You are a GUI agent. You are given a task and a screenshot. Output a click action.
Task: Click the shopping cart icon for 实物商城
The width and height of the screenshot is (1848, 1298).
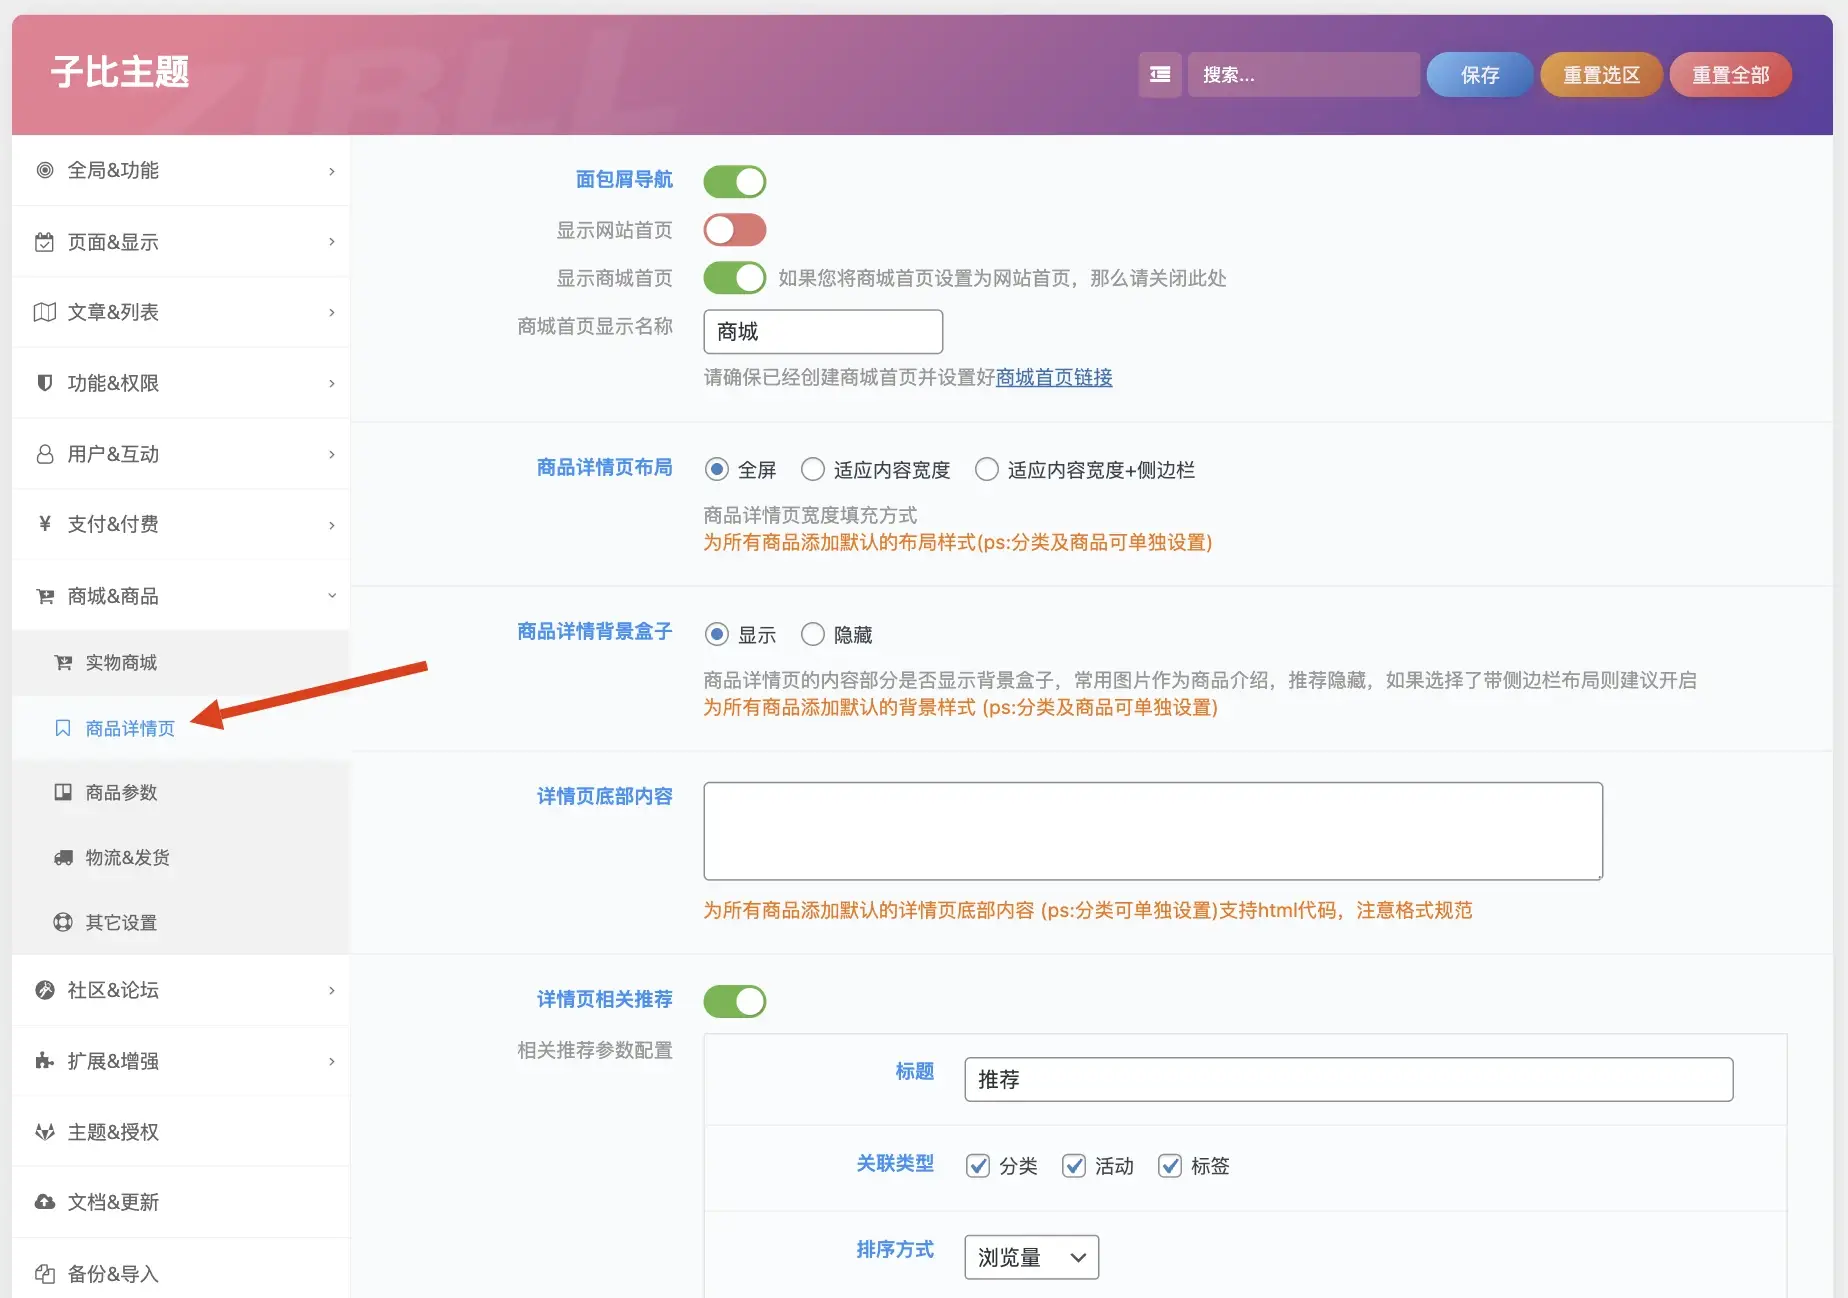tap(63, 663)
